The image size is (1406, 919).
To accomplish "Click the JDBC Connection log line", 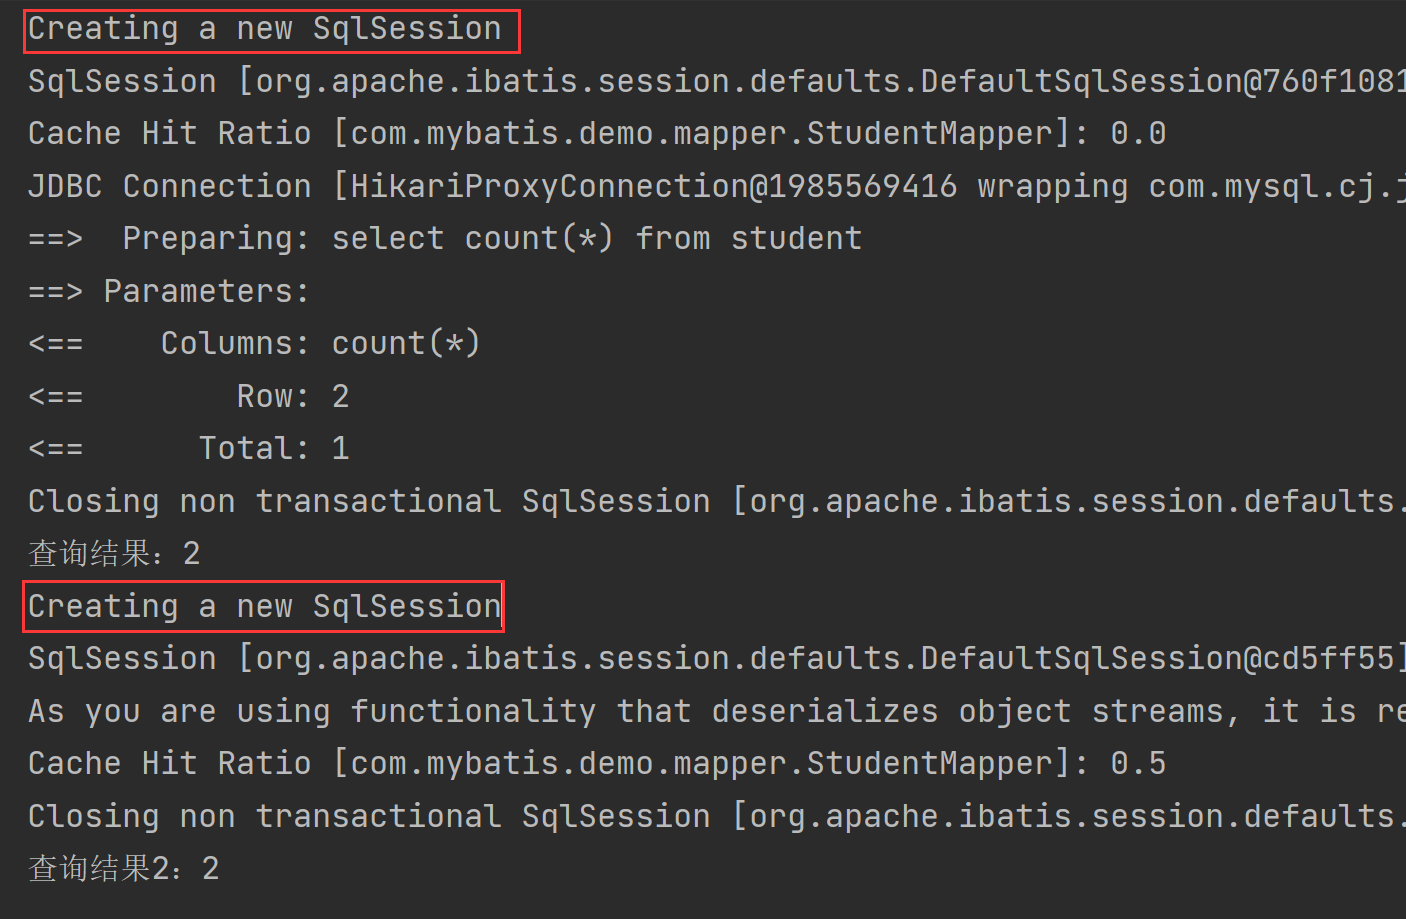I will [717, 186].
